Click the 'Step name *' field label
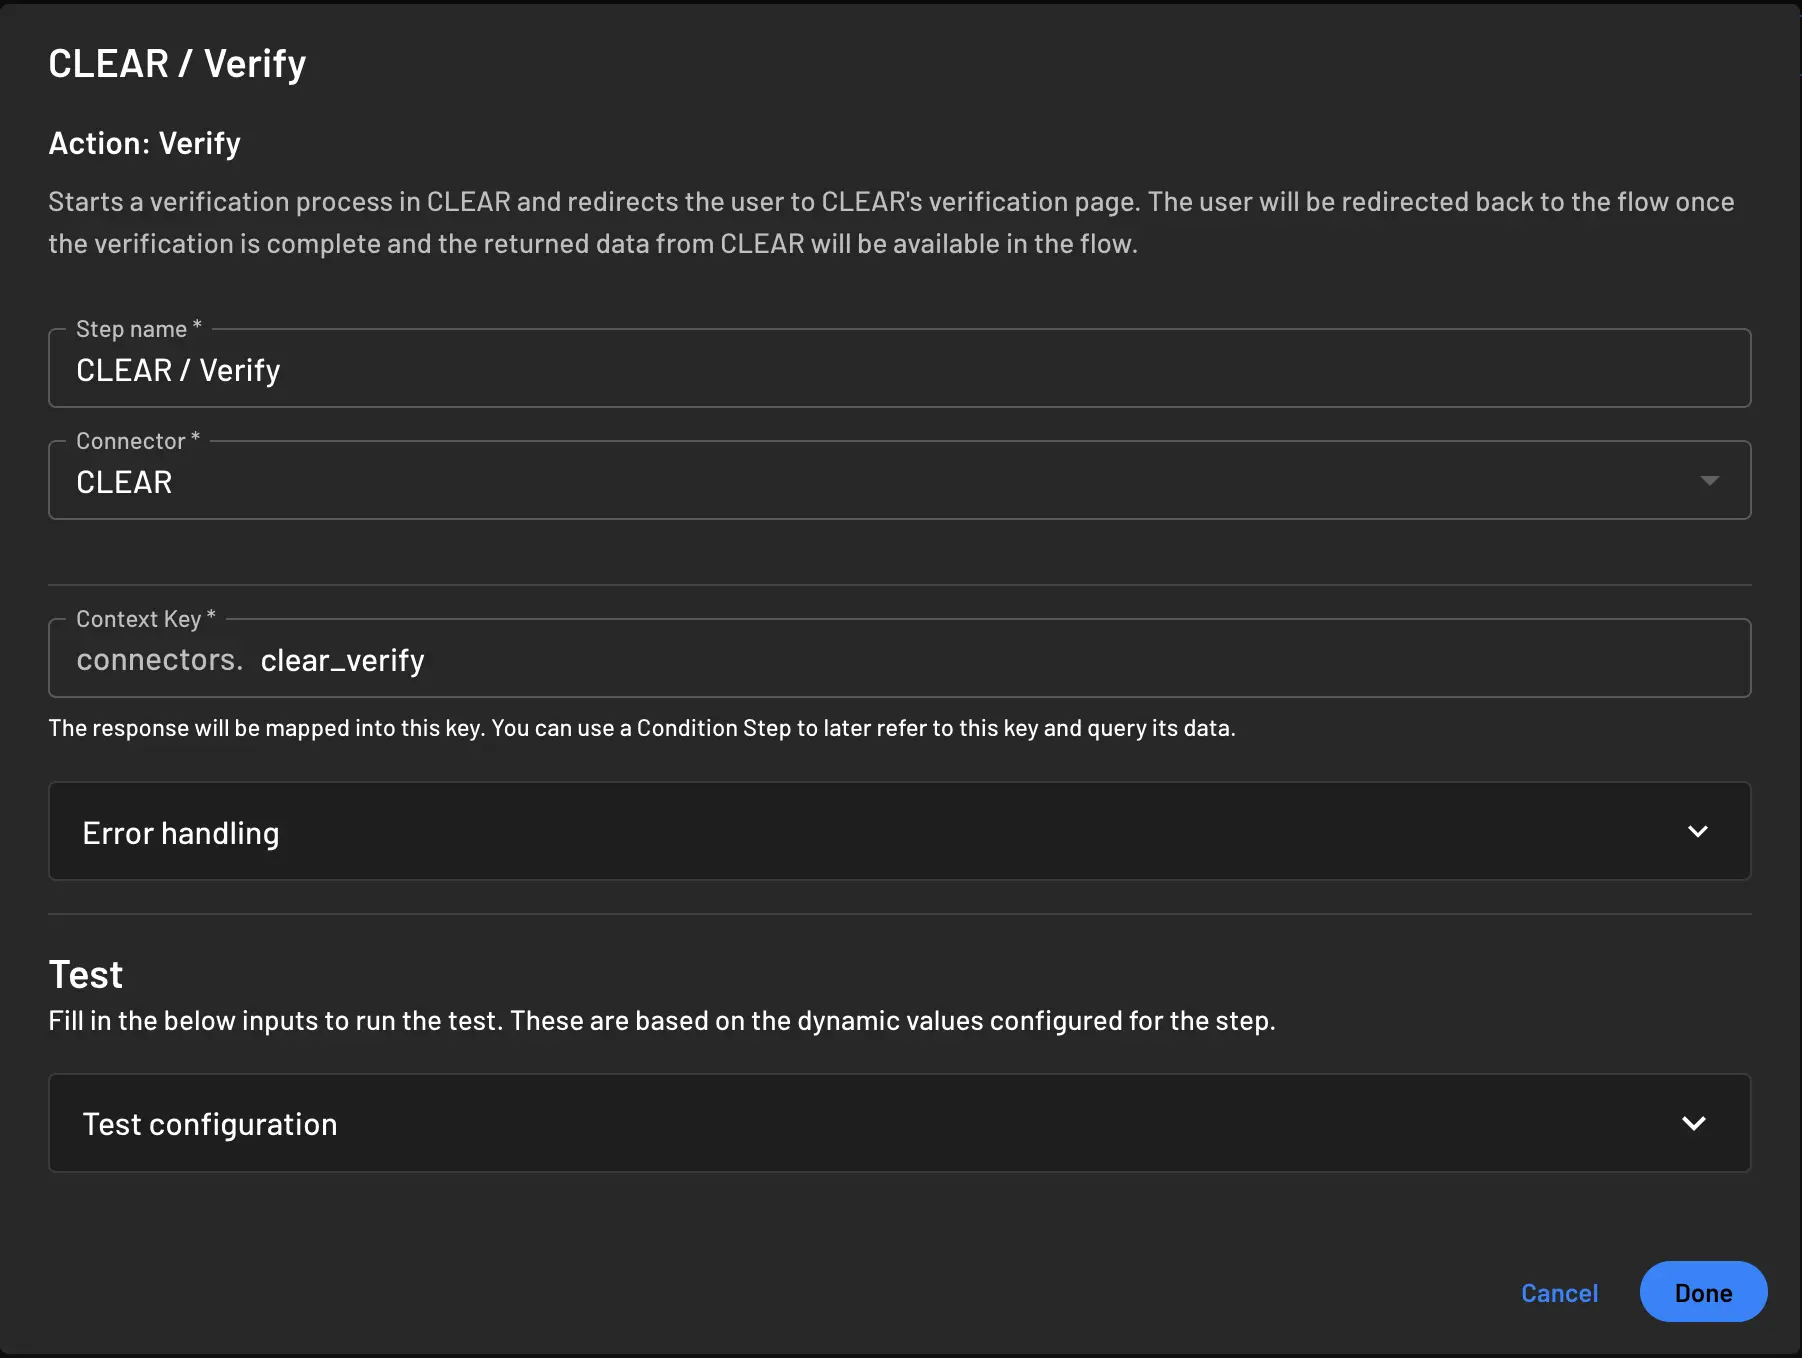Image resolution: width=1802 pixels, height=1358 pixels. (x=139, y=329)
